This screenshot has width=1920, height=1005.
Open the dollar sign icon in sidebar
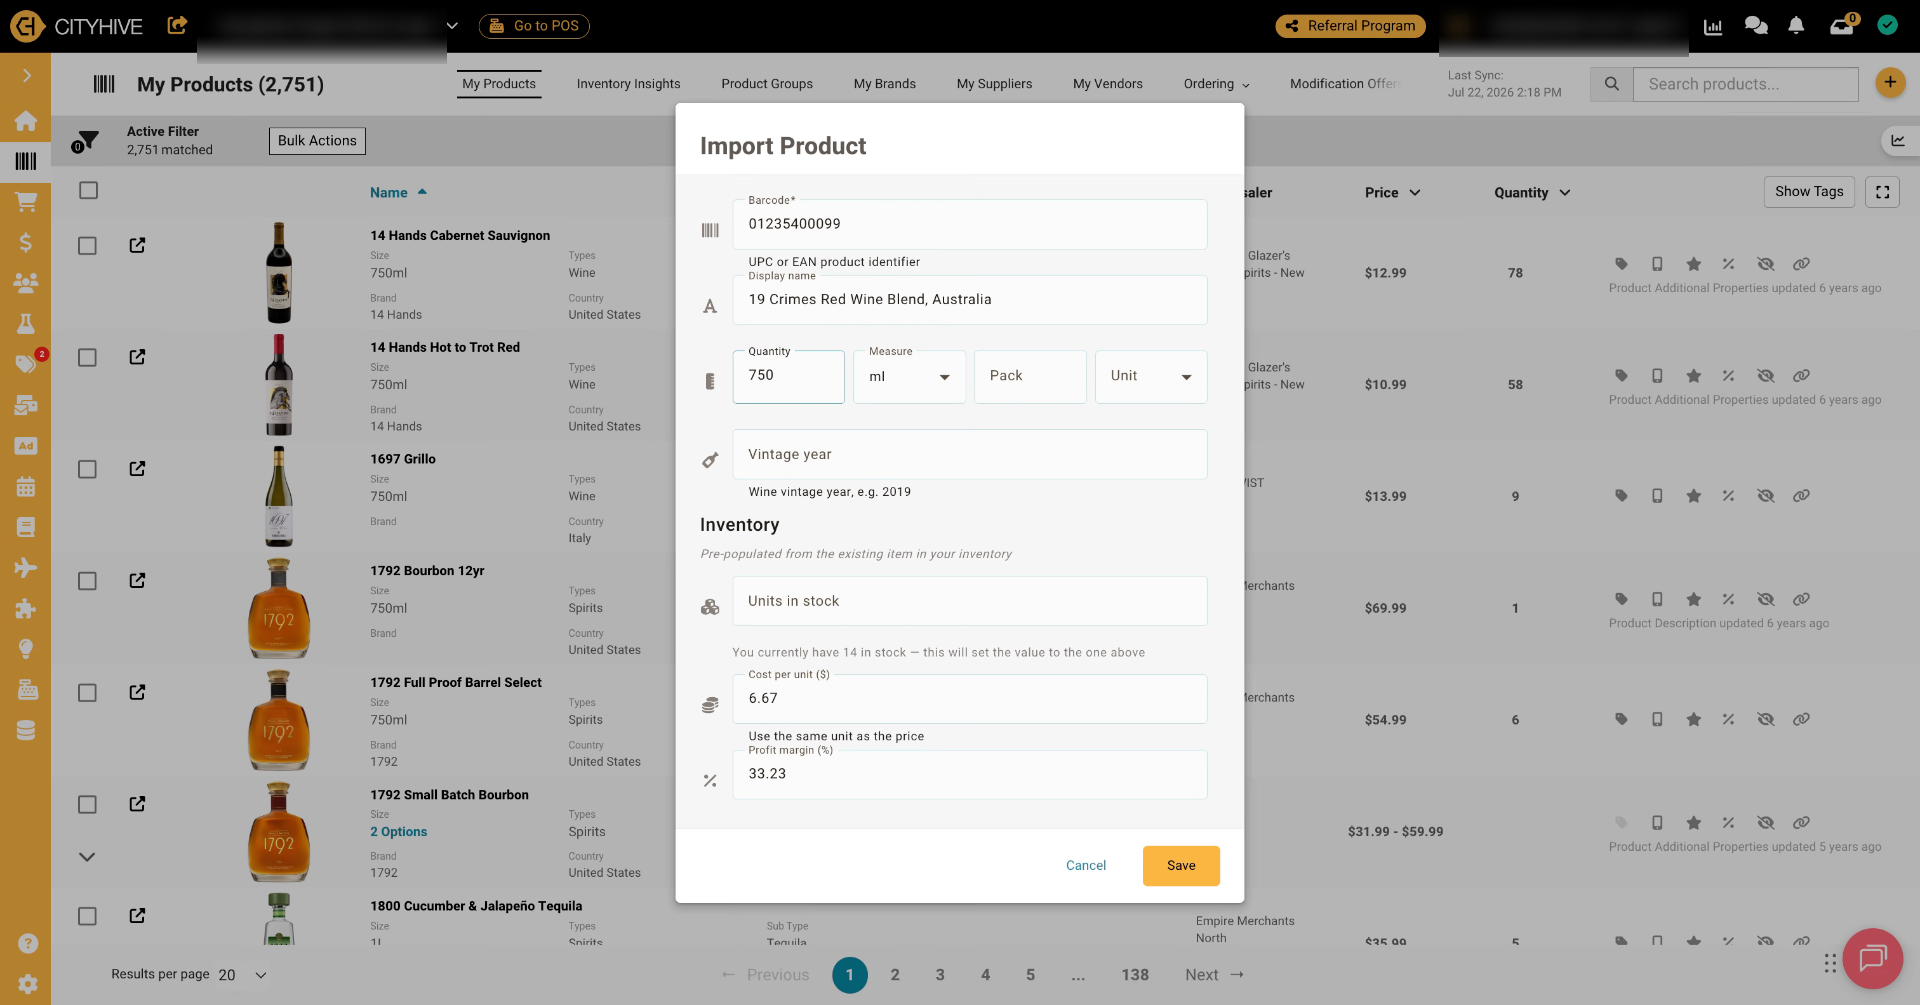26,242
